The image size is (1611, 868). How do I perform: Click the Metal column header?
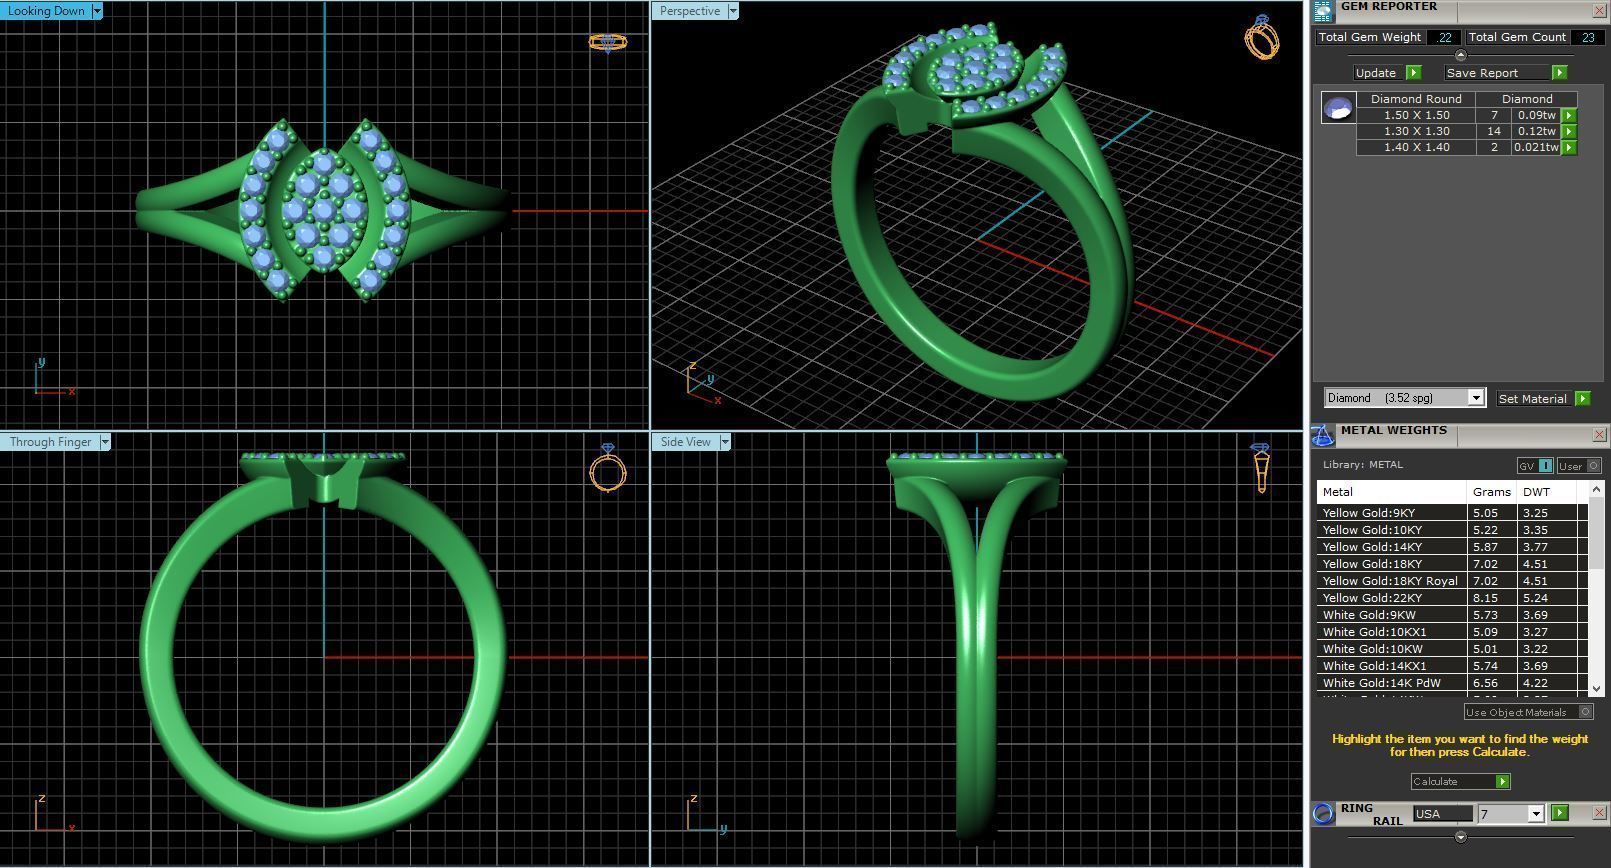tap(1391, 492)
